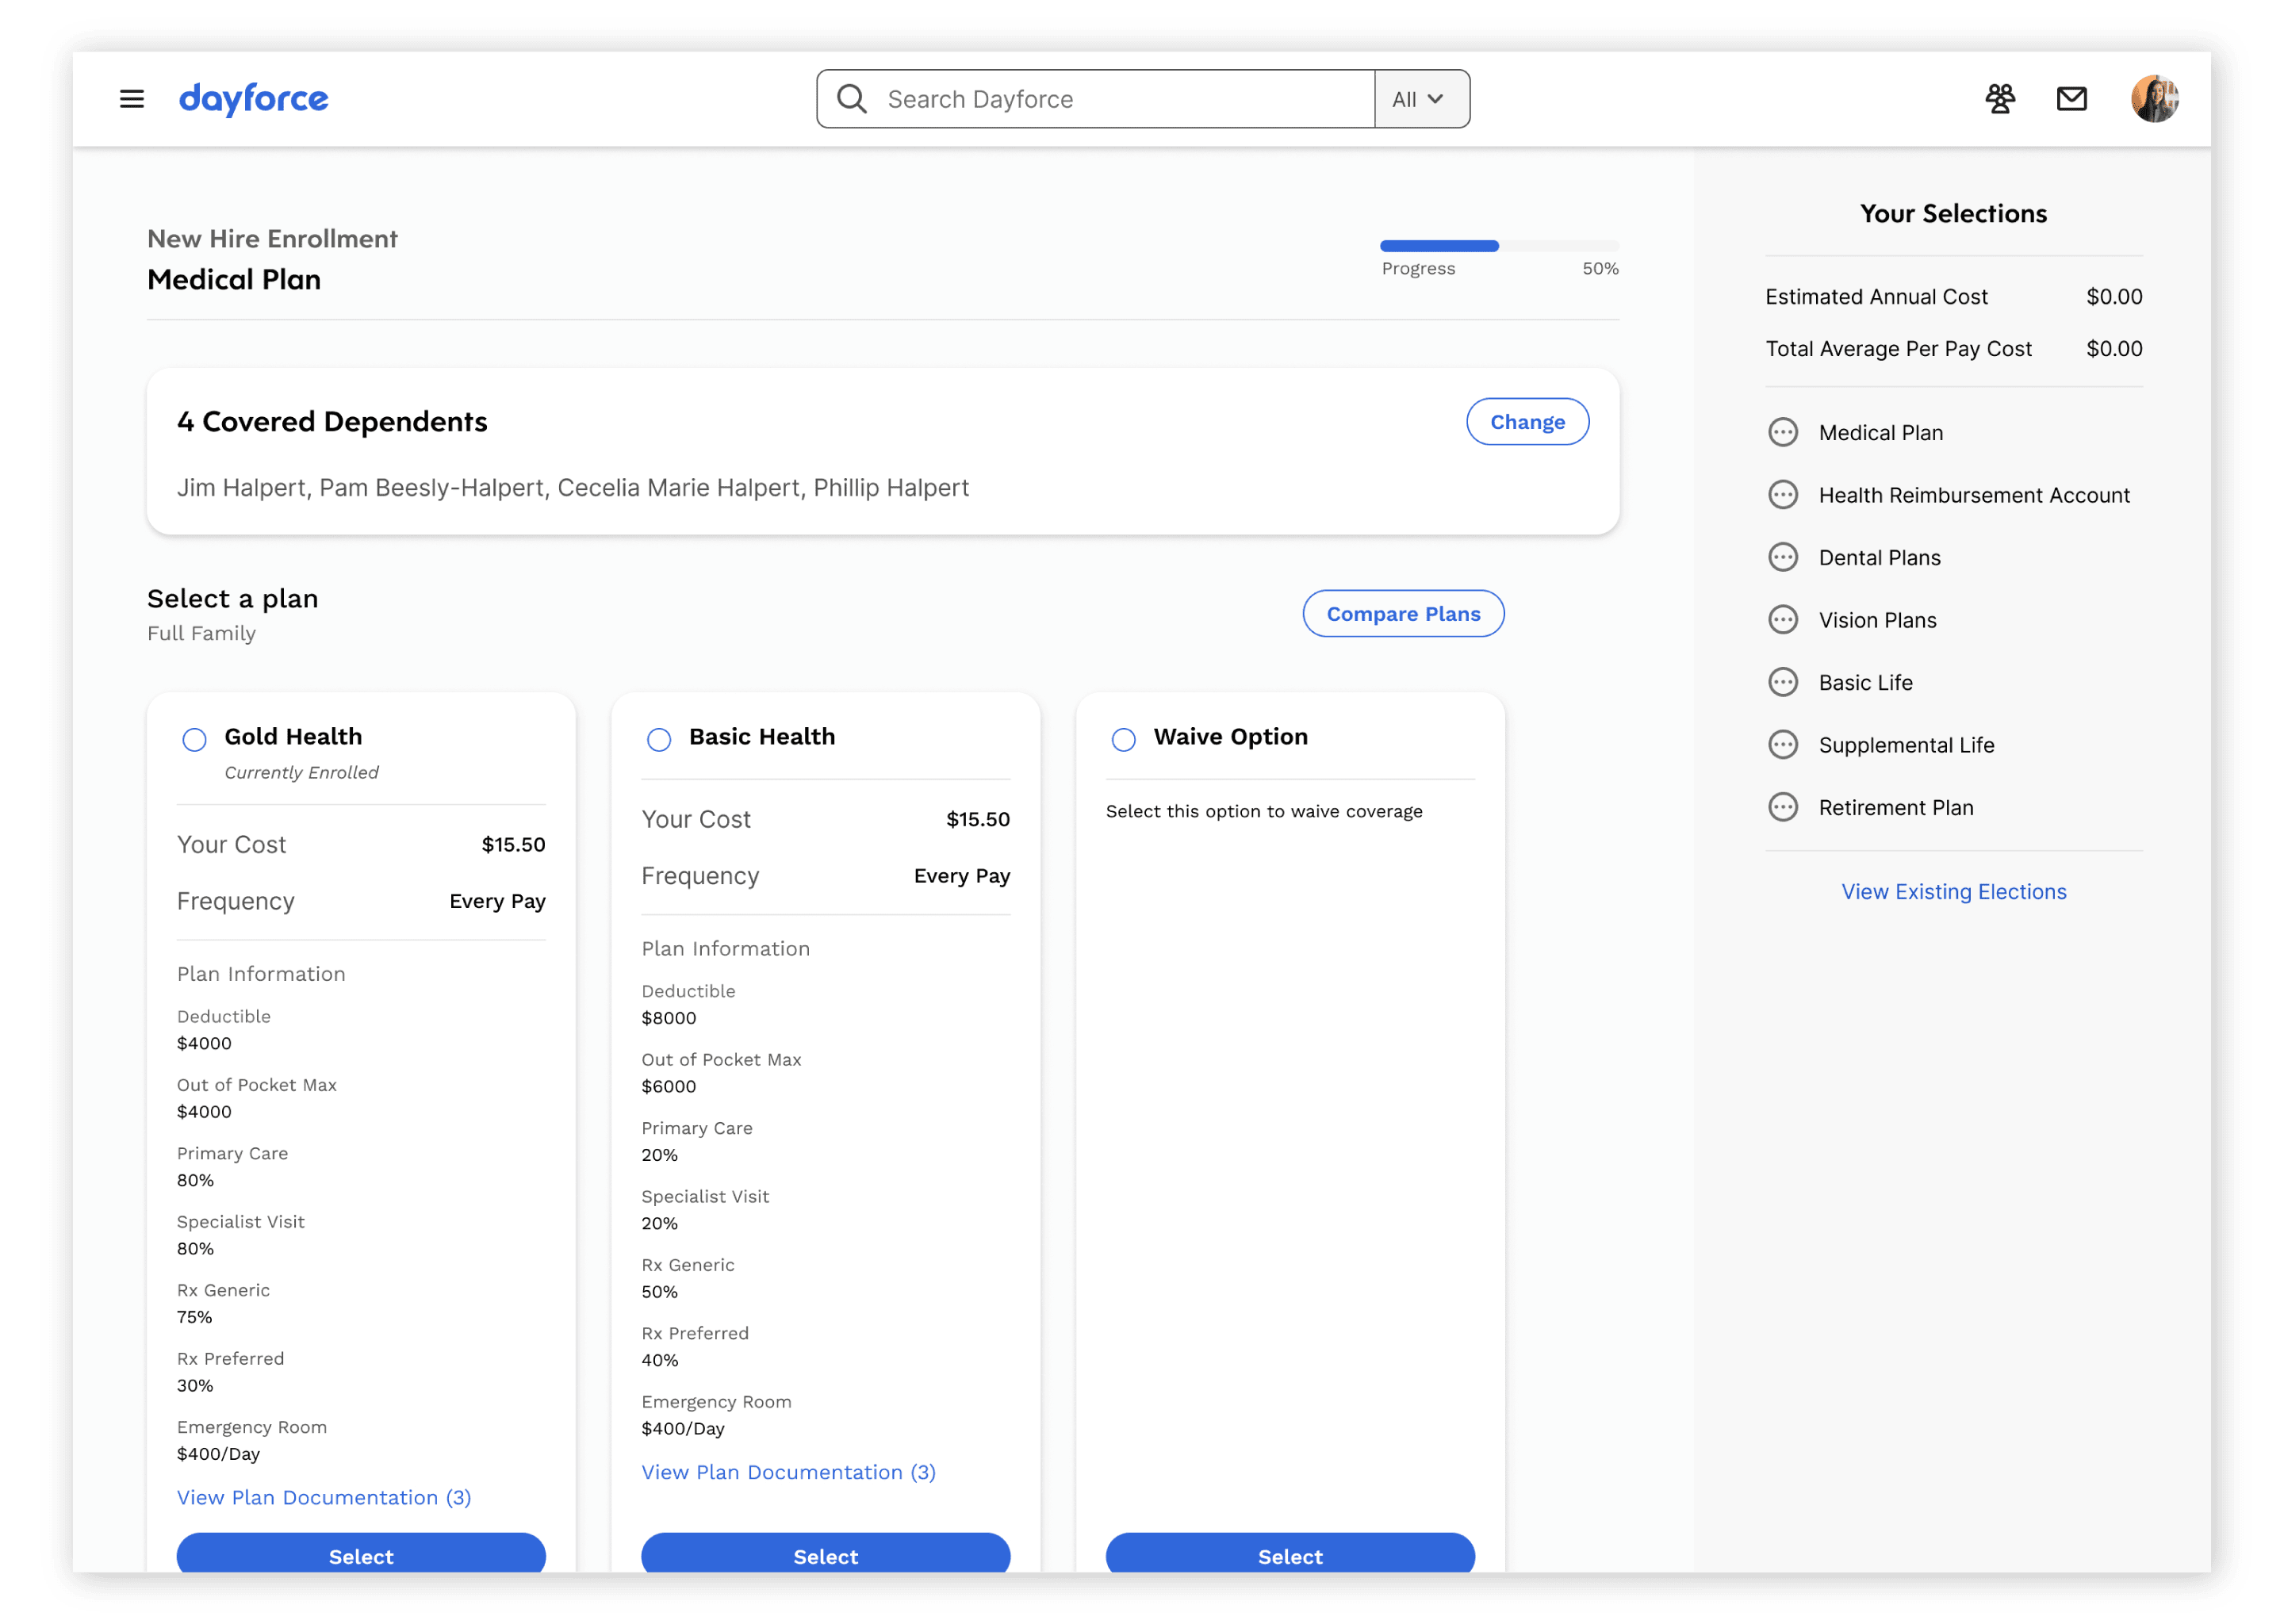Open the hamburger navigation menu
2284x1624 pixels.
point(131,98)
